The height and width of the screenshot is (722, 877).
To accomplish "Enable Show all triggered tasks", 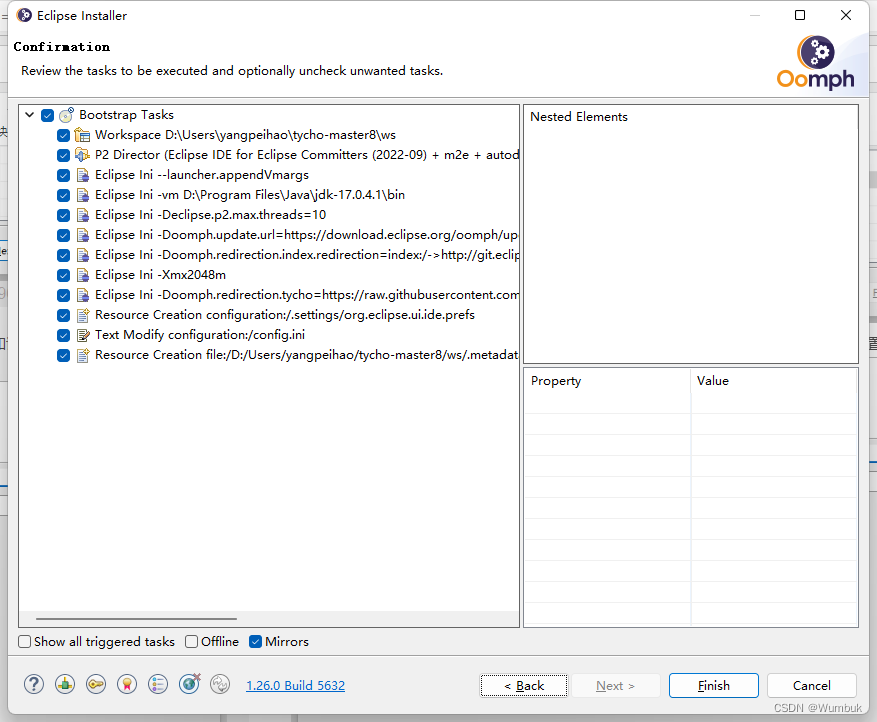I will pyautogui.click(x=25, y=641).
